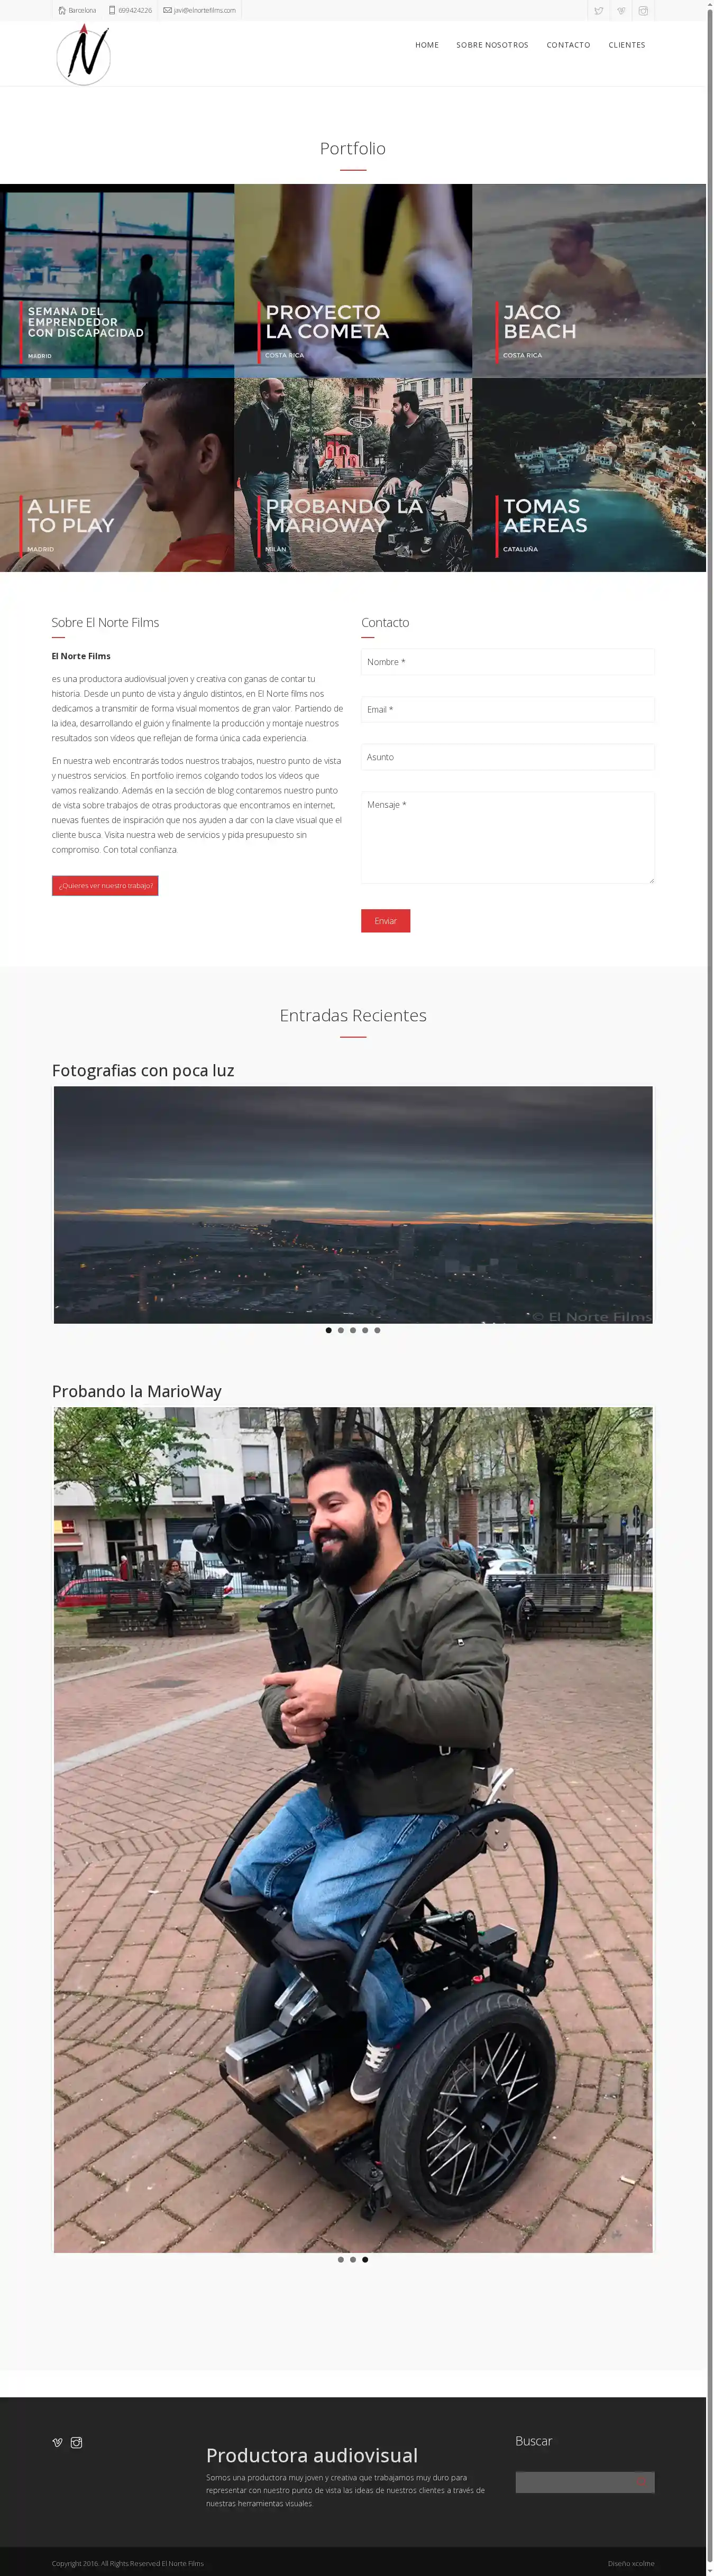Open Instagram icon in top bar

643,11
